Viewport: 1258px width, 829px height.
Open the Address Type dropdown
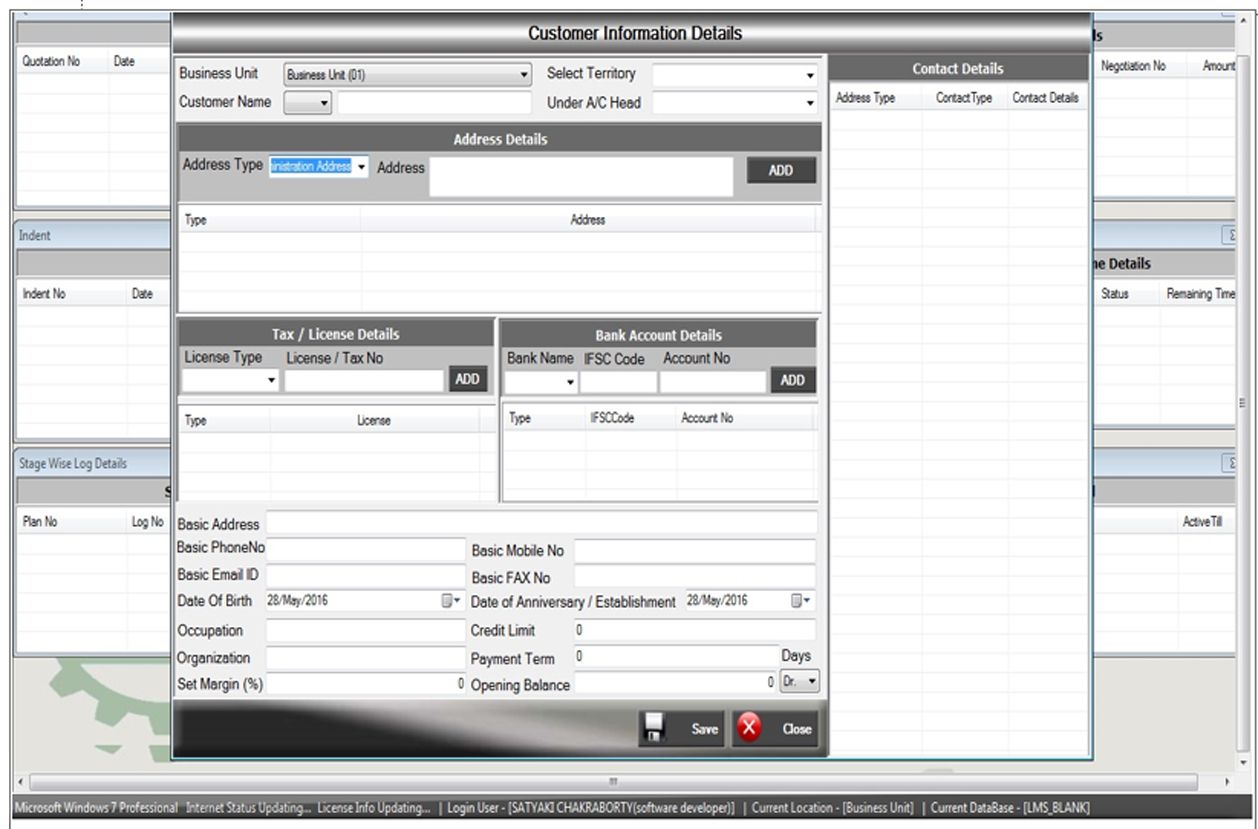click(x=361, y=167)
